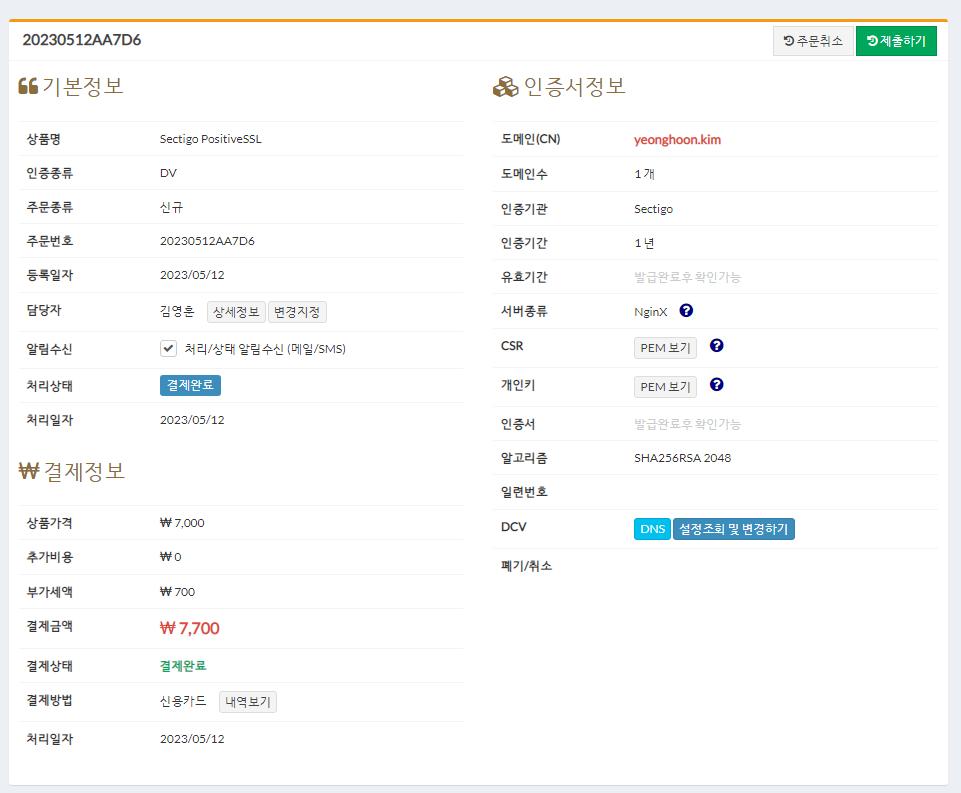Click the yeonghoon.kim domain link

click(x=677, y=140)
